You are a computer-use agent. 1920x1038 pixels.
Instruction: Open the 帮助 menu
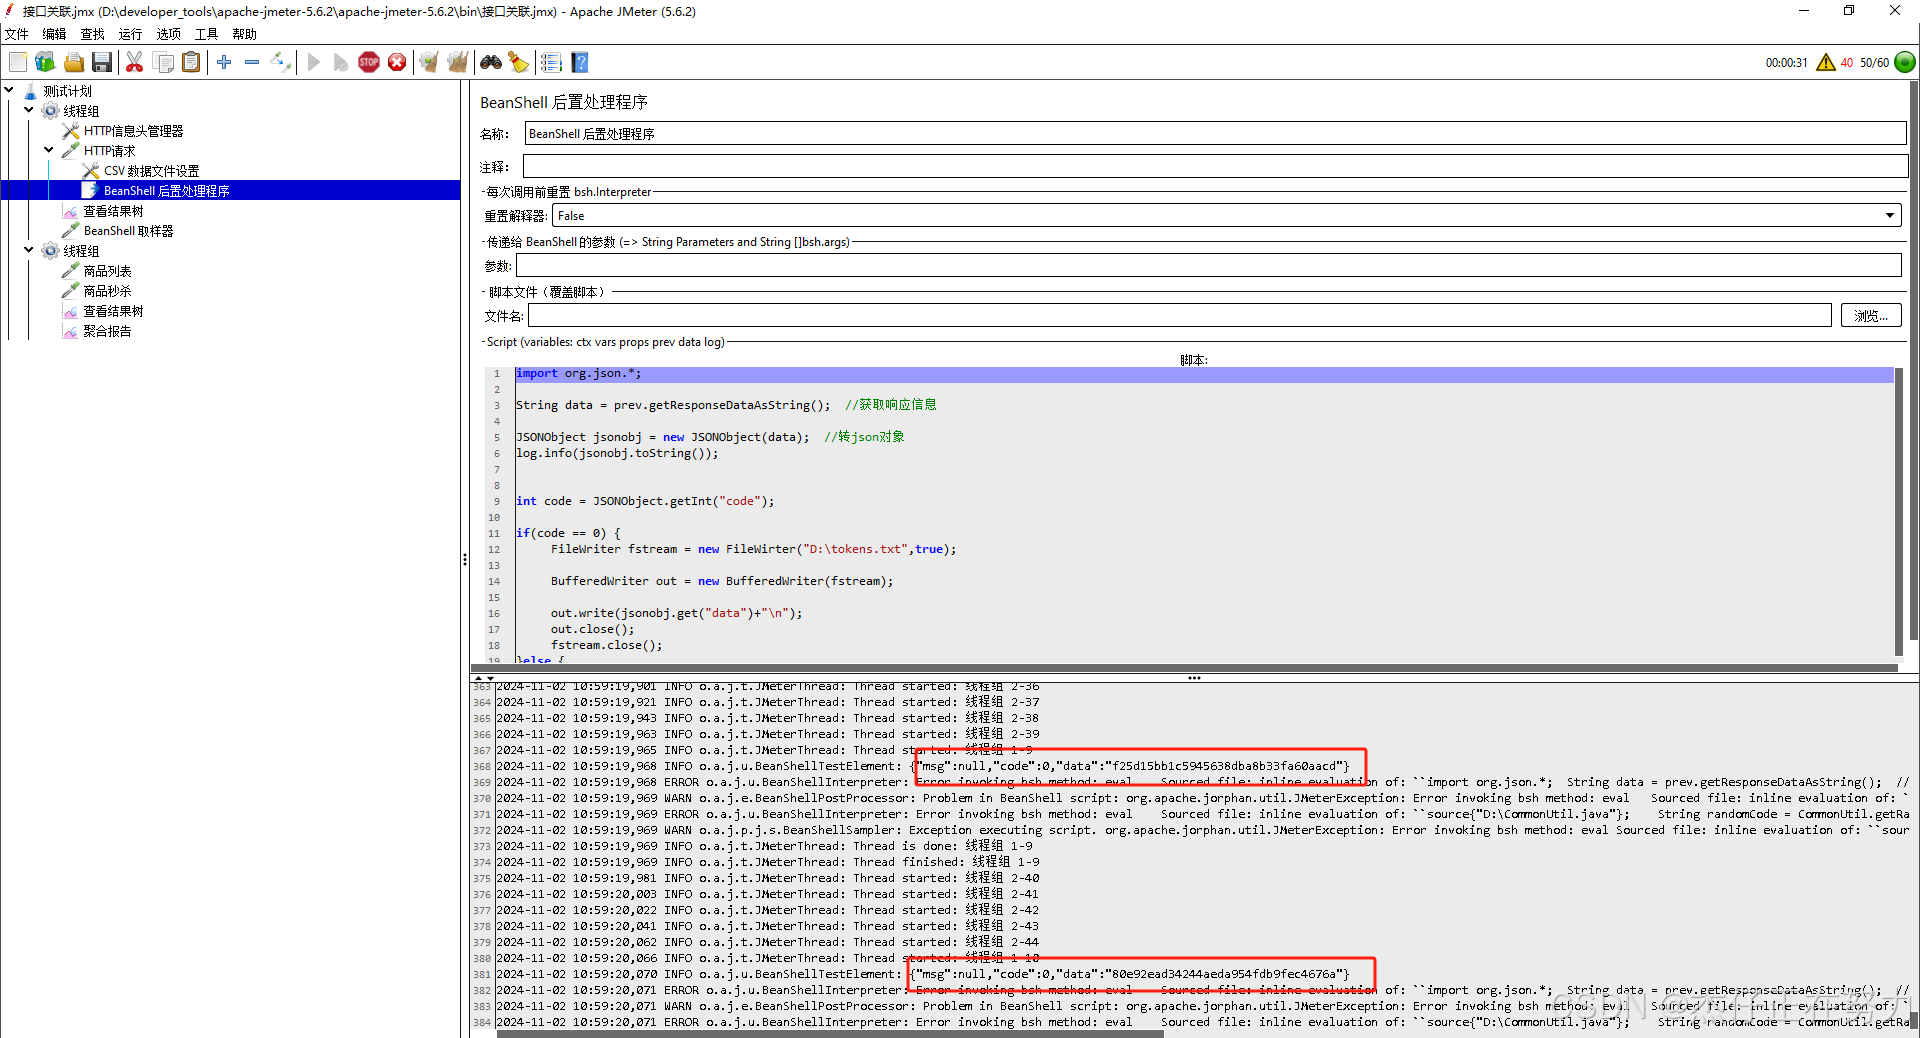click(245, 34)
